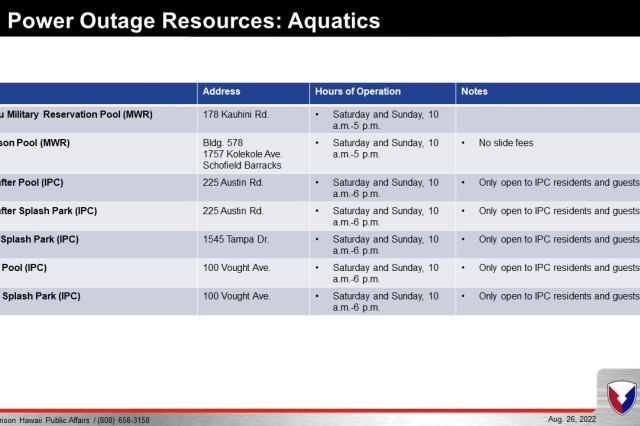Select 100 Vought Ave. in the last Splash Park row
The height and width of the screenshot is (426, 640).
(236, 296)
